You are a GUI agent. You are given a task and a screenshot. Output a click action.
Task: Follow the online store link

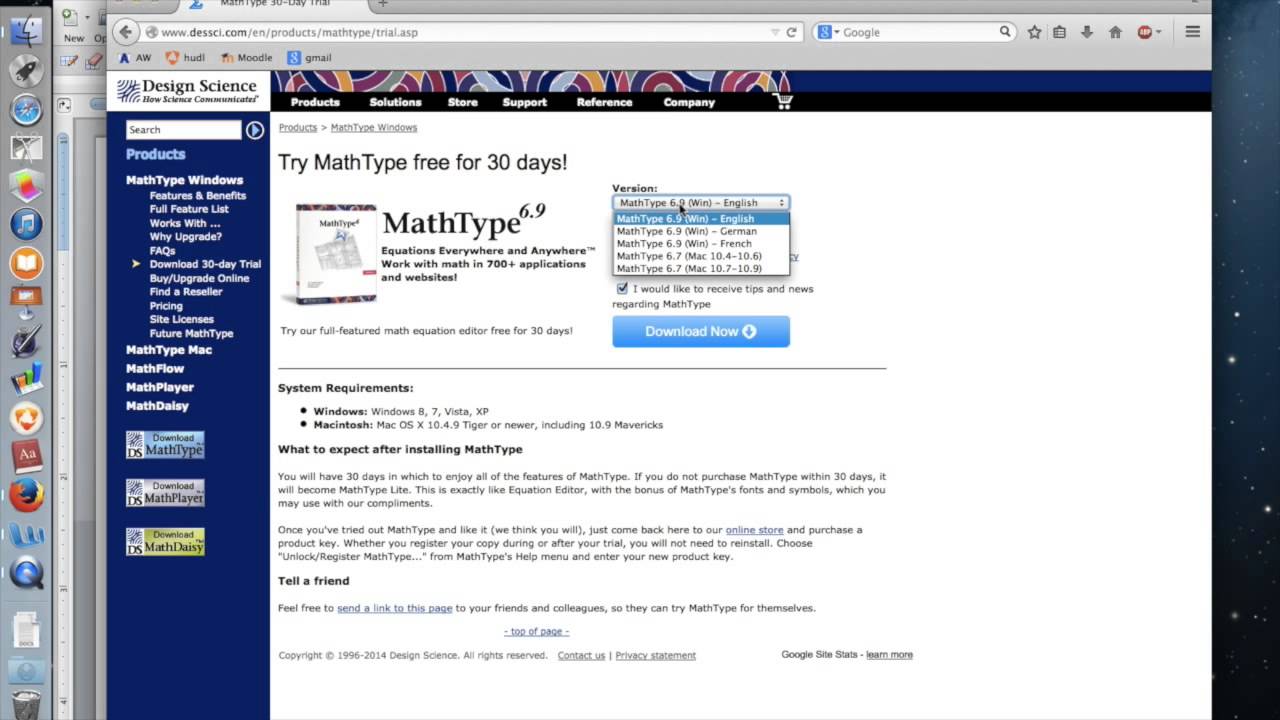click(x=754, y=530)
